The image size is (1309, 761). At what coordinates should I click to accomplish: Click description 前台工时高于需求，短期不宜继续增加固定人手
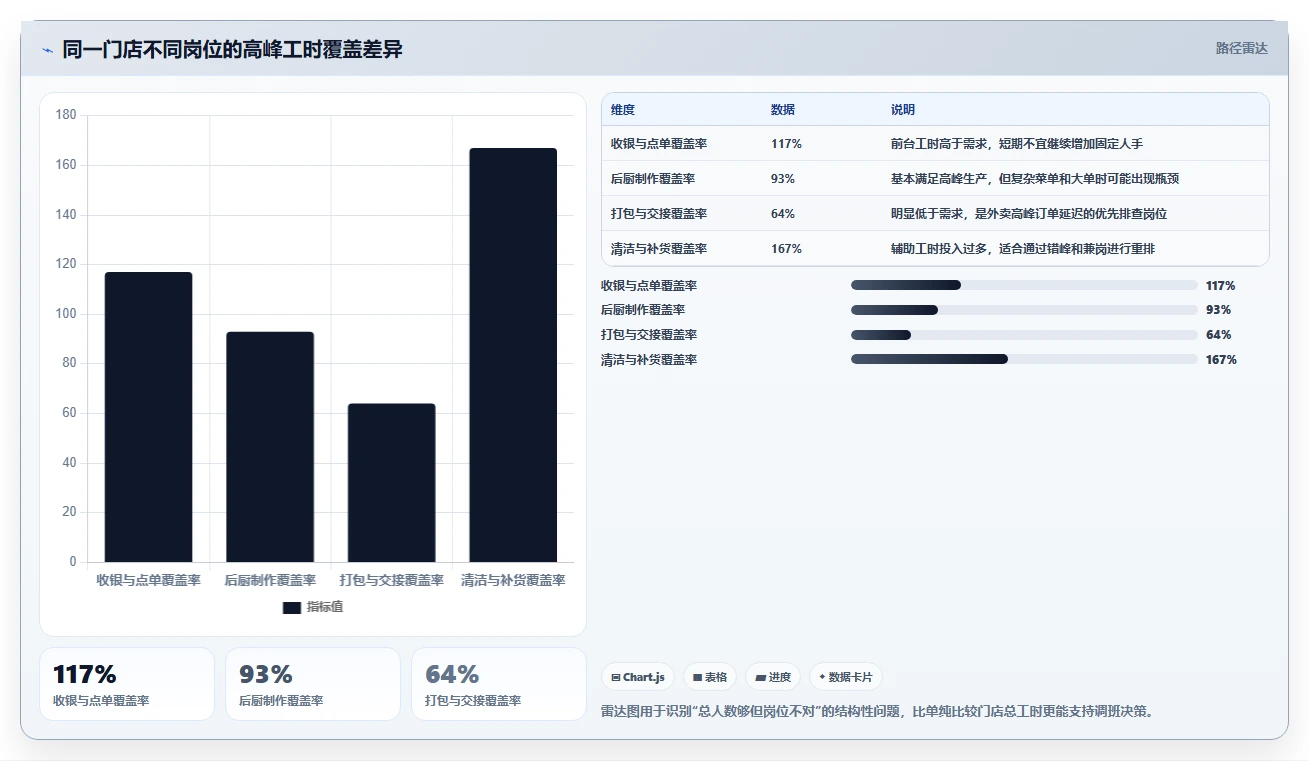1017,144
